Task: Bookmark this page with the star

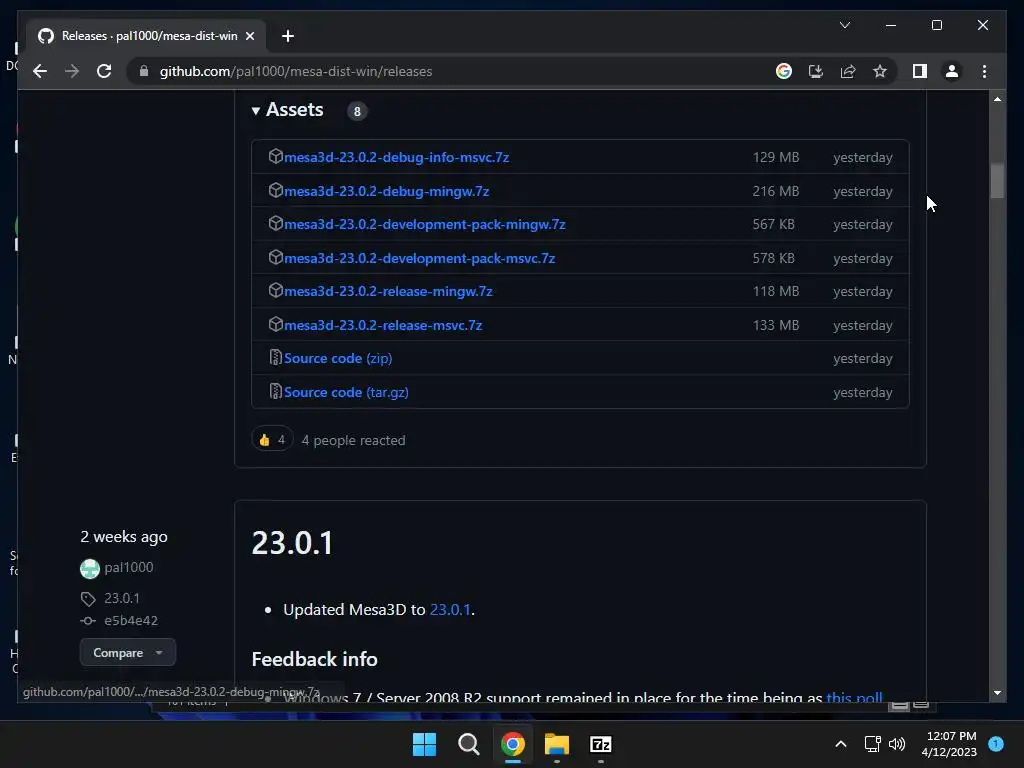Action: [880, 71]
